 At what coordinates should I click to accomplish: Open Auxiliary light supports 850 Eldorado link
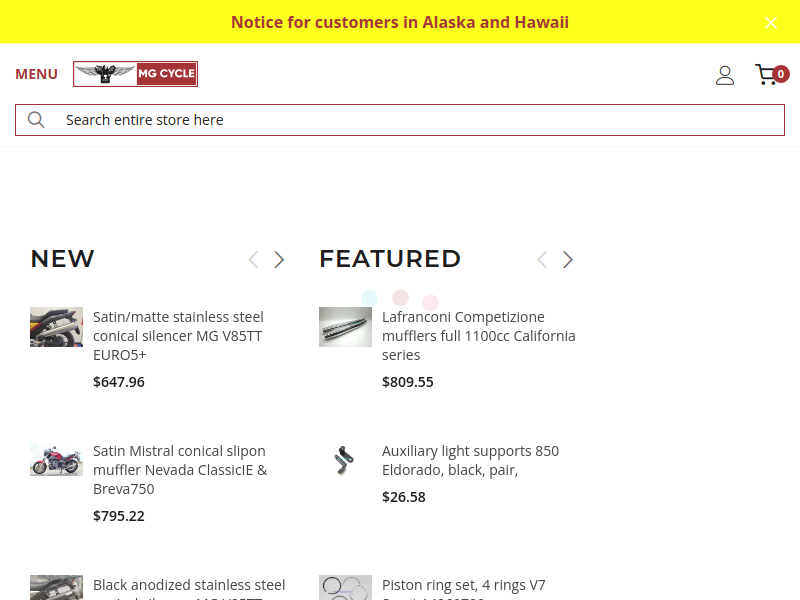coord(470,460)
